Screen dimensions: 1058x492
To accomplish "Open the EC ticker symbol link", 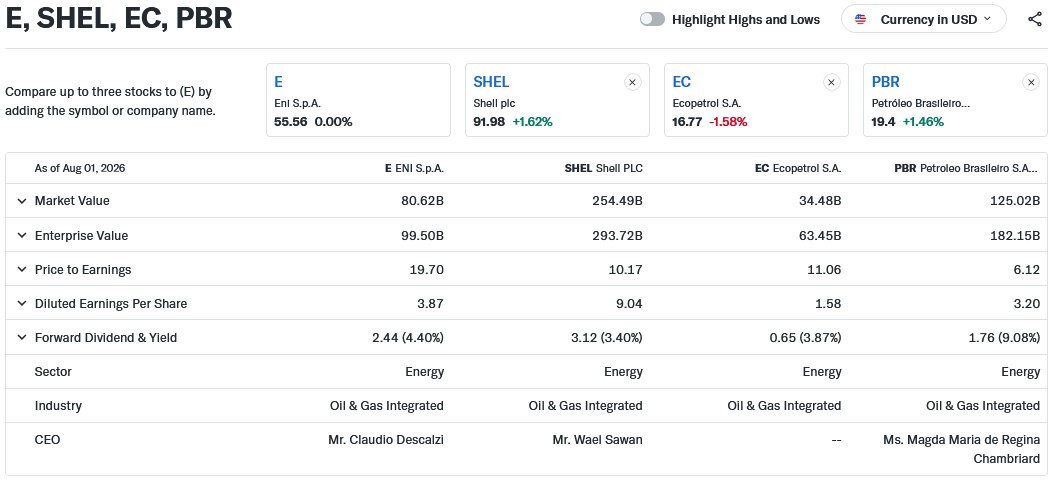I will [681, 82].
